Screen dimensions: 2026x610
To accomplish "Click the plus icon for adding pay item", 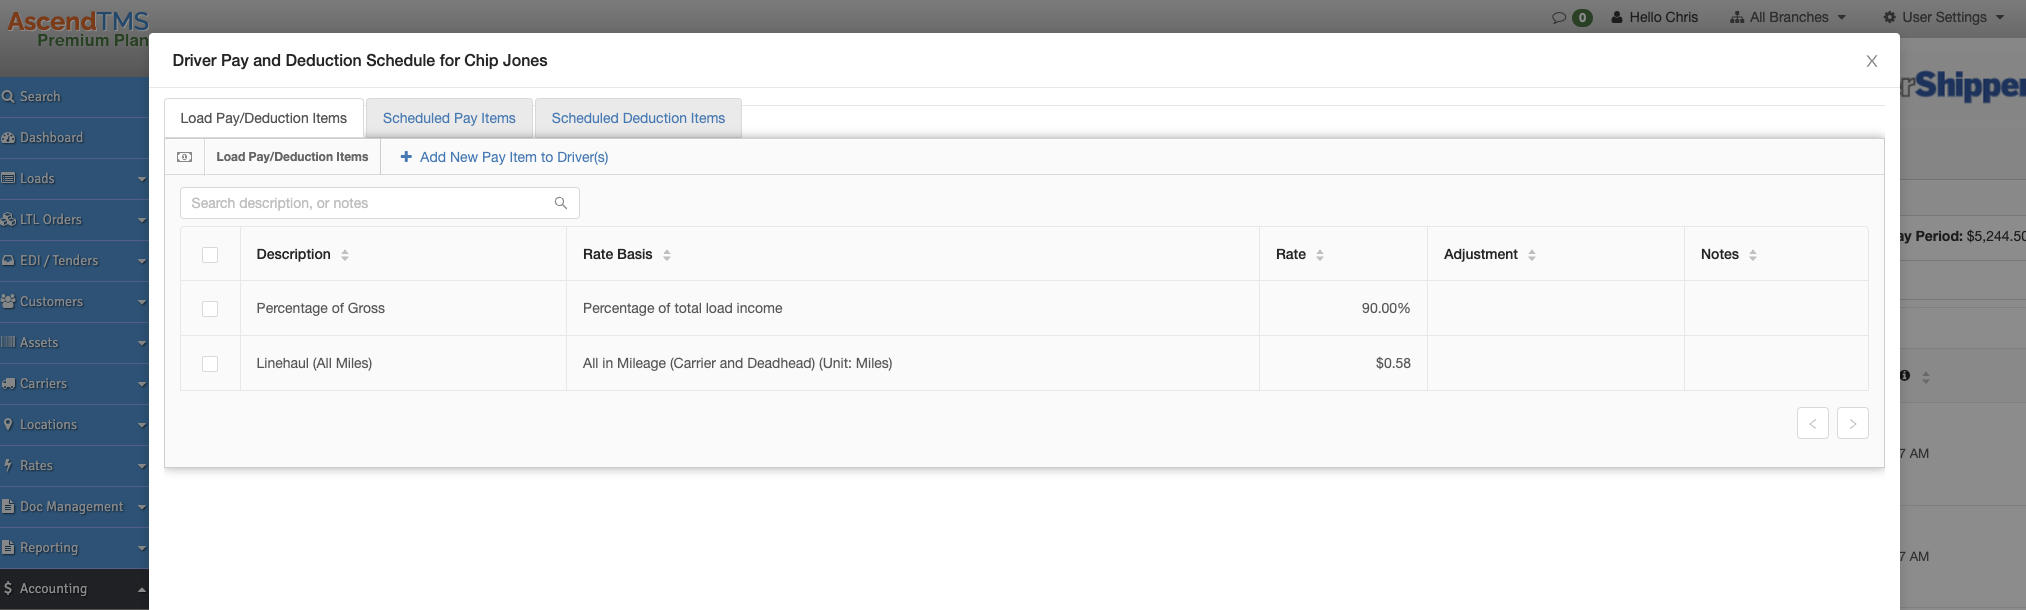I will coord(406,157).
